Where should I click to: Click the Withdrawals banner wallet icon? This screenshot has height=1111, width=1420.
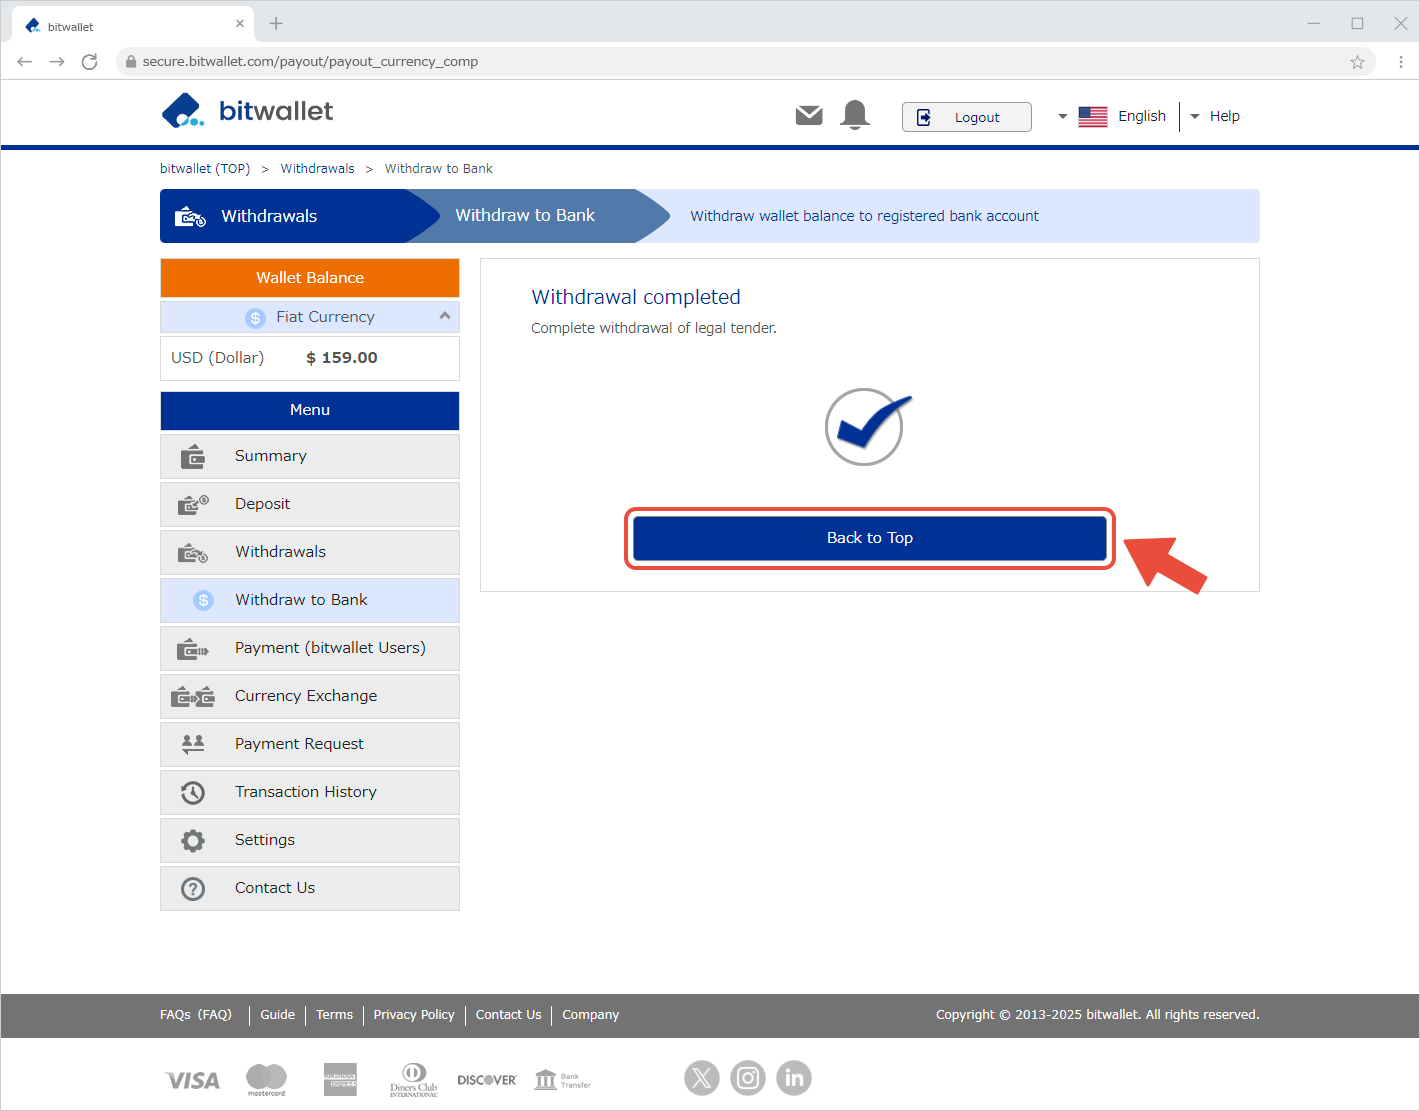190,216
